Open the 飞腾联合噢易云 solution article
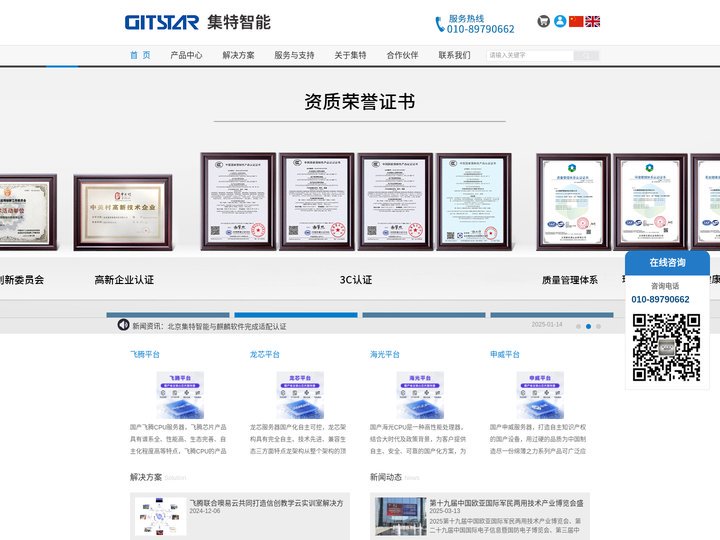Screen dimensions: 720x540 tap(266, 503)
